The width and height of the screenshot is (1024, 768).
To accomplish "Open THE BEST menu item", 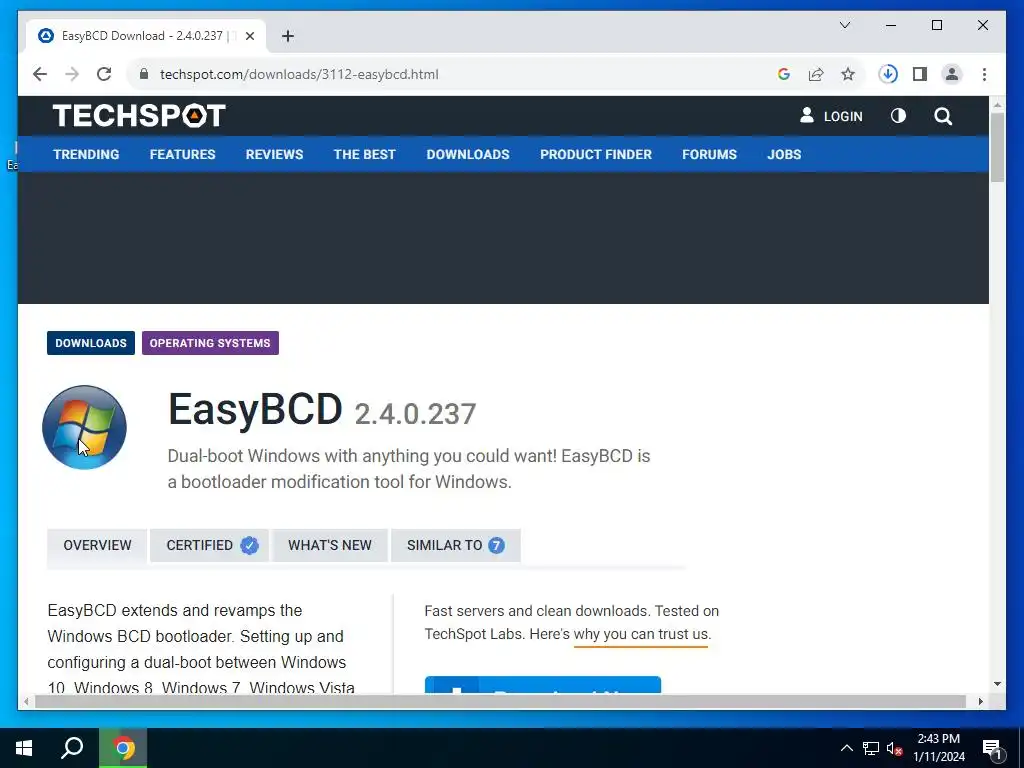I will pyautogui.click(x=364, y=155).
